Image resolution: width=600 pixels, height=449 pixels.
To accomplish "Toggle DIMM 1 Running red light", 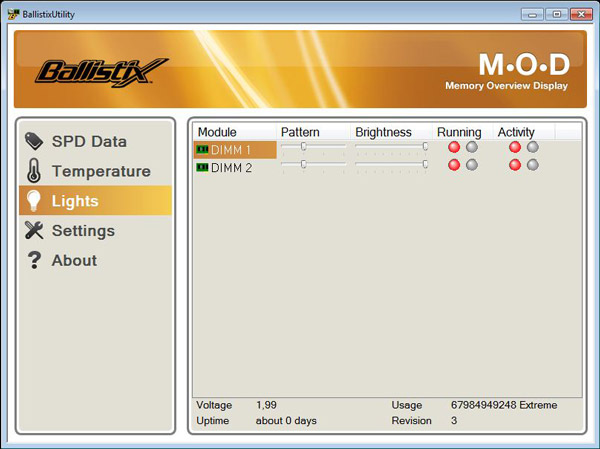I will (454, 147).
